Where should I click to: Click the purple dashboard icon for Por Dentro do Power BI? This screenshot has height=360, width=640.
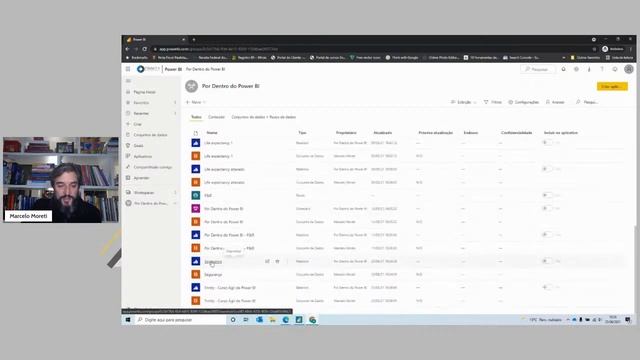pyautogui.click(x=196, y=209)
